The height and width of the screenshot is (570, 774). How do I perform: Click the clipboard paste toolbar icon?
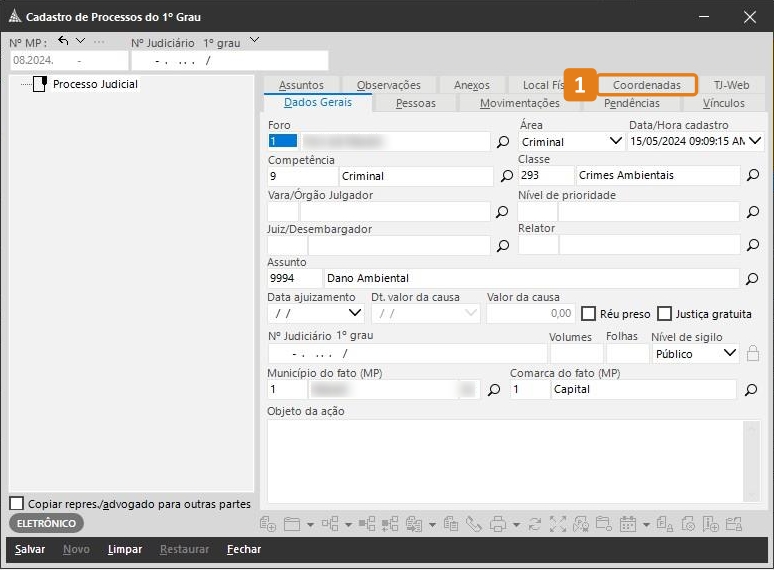tap(451, 524)
